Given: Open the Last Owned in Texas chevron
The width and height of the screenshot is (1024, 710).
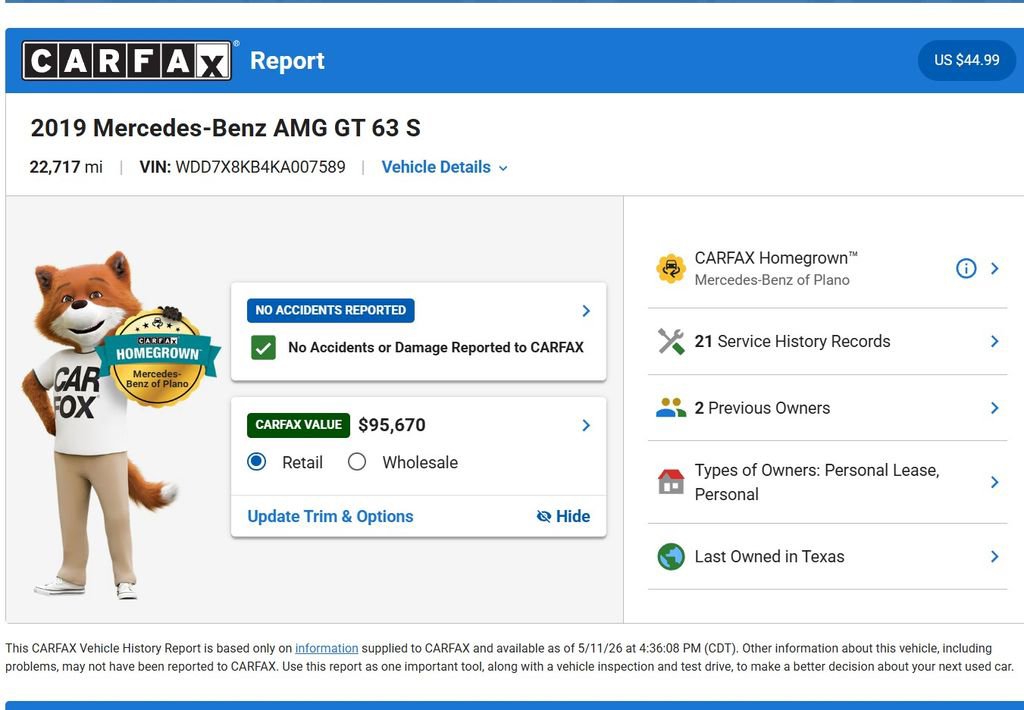Looking at the screenshot, I should (x=995, y=557).
